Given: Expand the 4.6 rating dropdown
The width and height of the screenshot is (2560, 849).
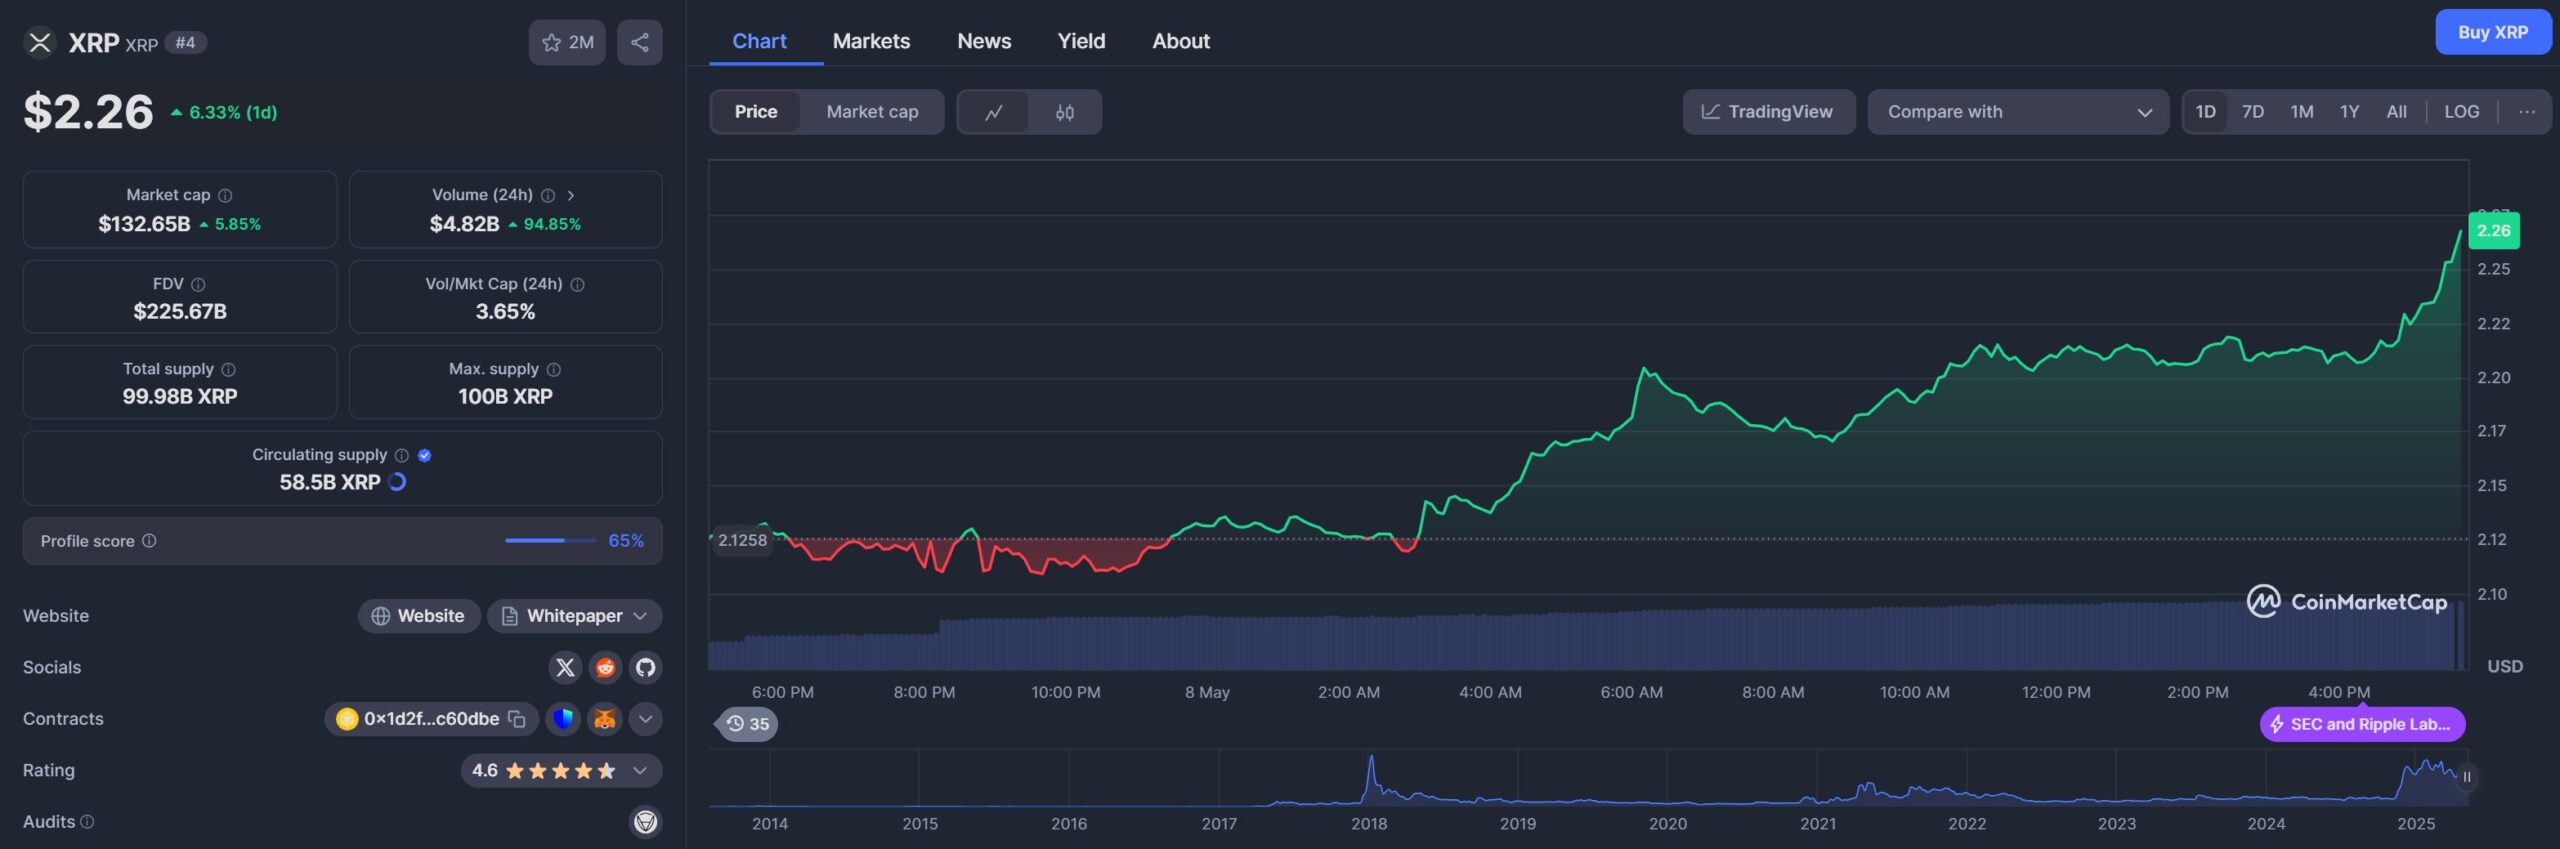Looking at the screenshot, I should (562, 770).
